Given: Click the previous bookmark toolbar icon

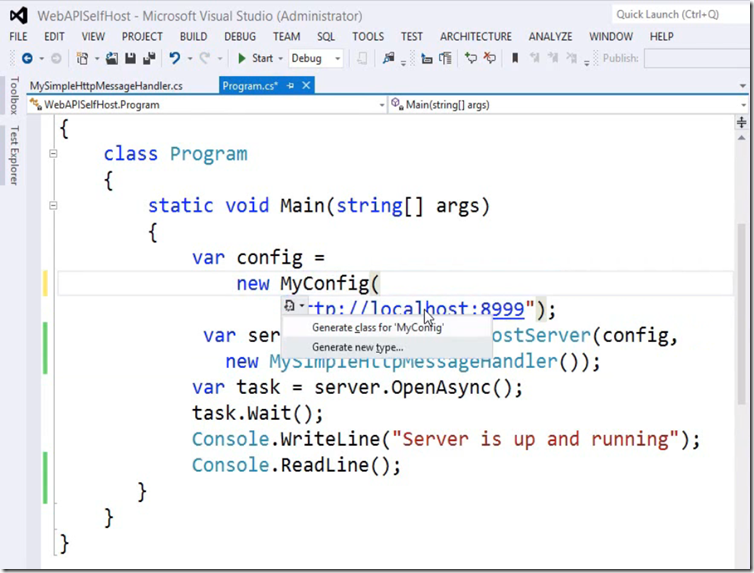Looking at the screenshot, I should (x=534, y=59).
